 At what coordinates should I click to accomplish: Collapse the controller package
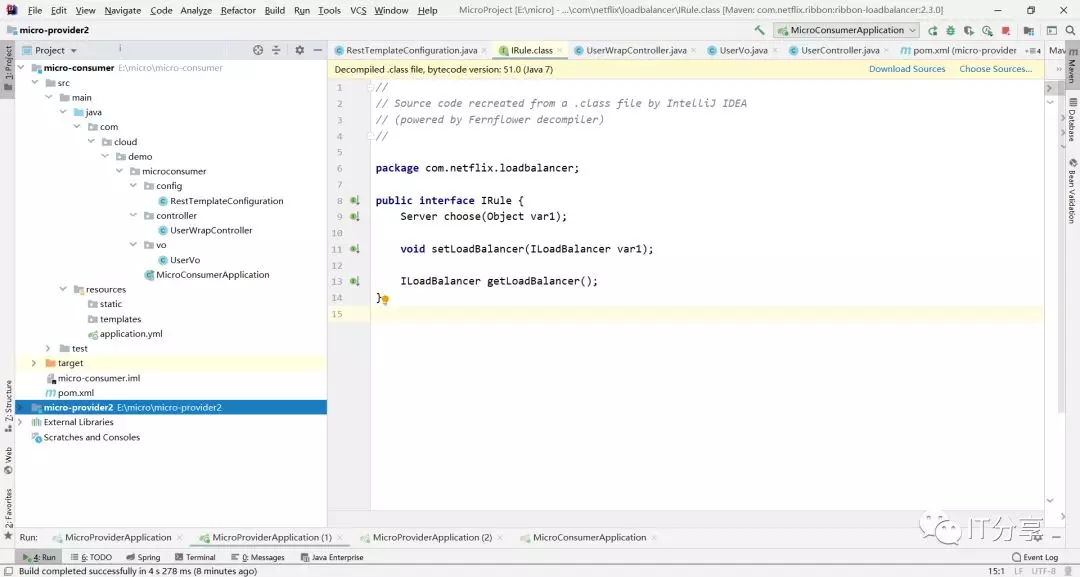pos(134,216)
